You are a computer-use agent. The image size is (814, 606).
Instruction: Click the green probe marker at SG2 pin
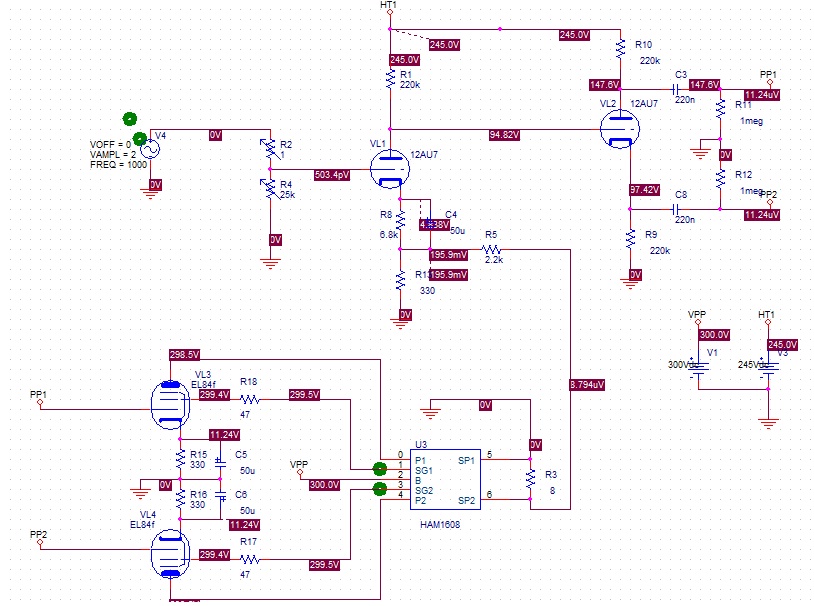[x=379, y=488]
